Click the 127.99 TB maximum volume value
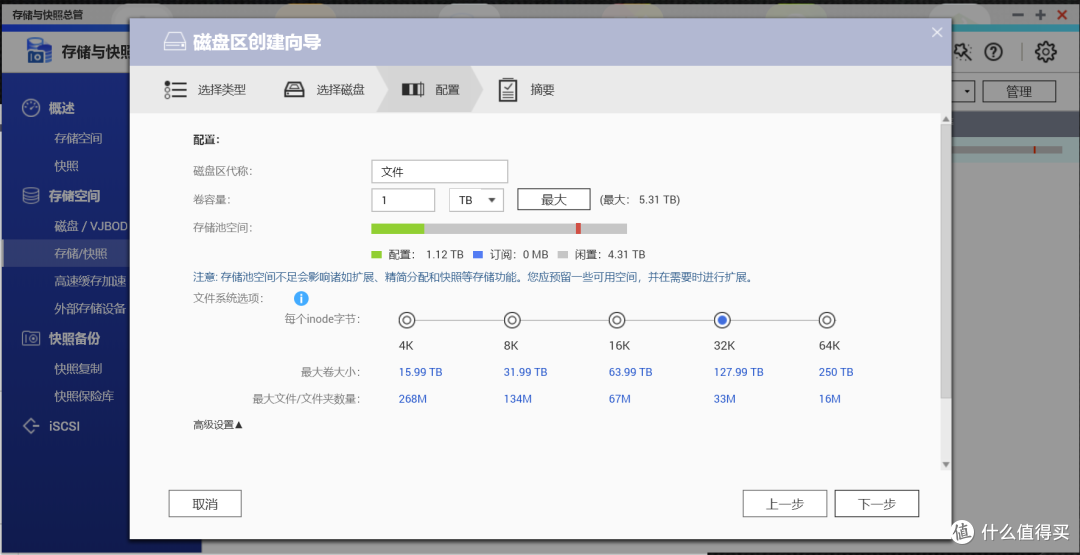The height and width of the screenshot is (555, 1080). [x=738, y=372]
